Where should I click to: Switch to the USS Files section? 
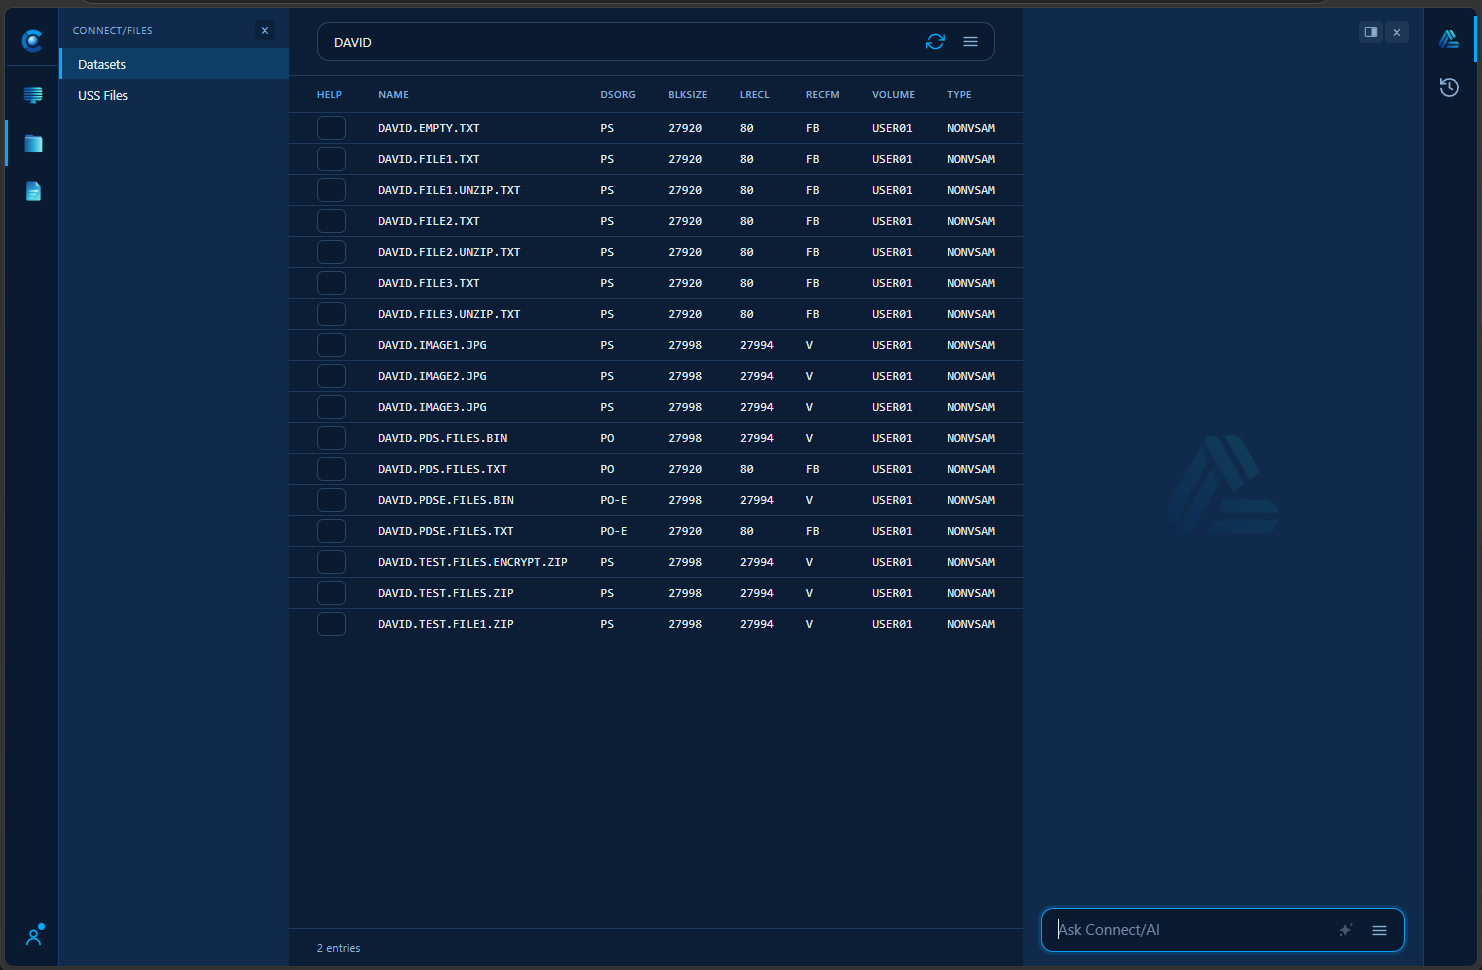click(x=174, y=95)
